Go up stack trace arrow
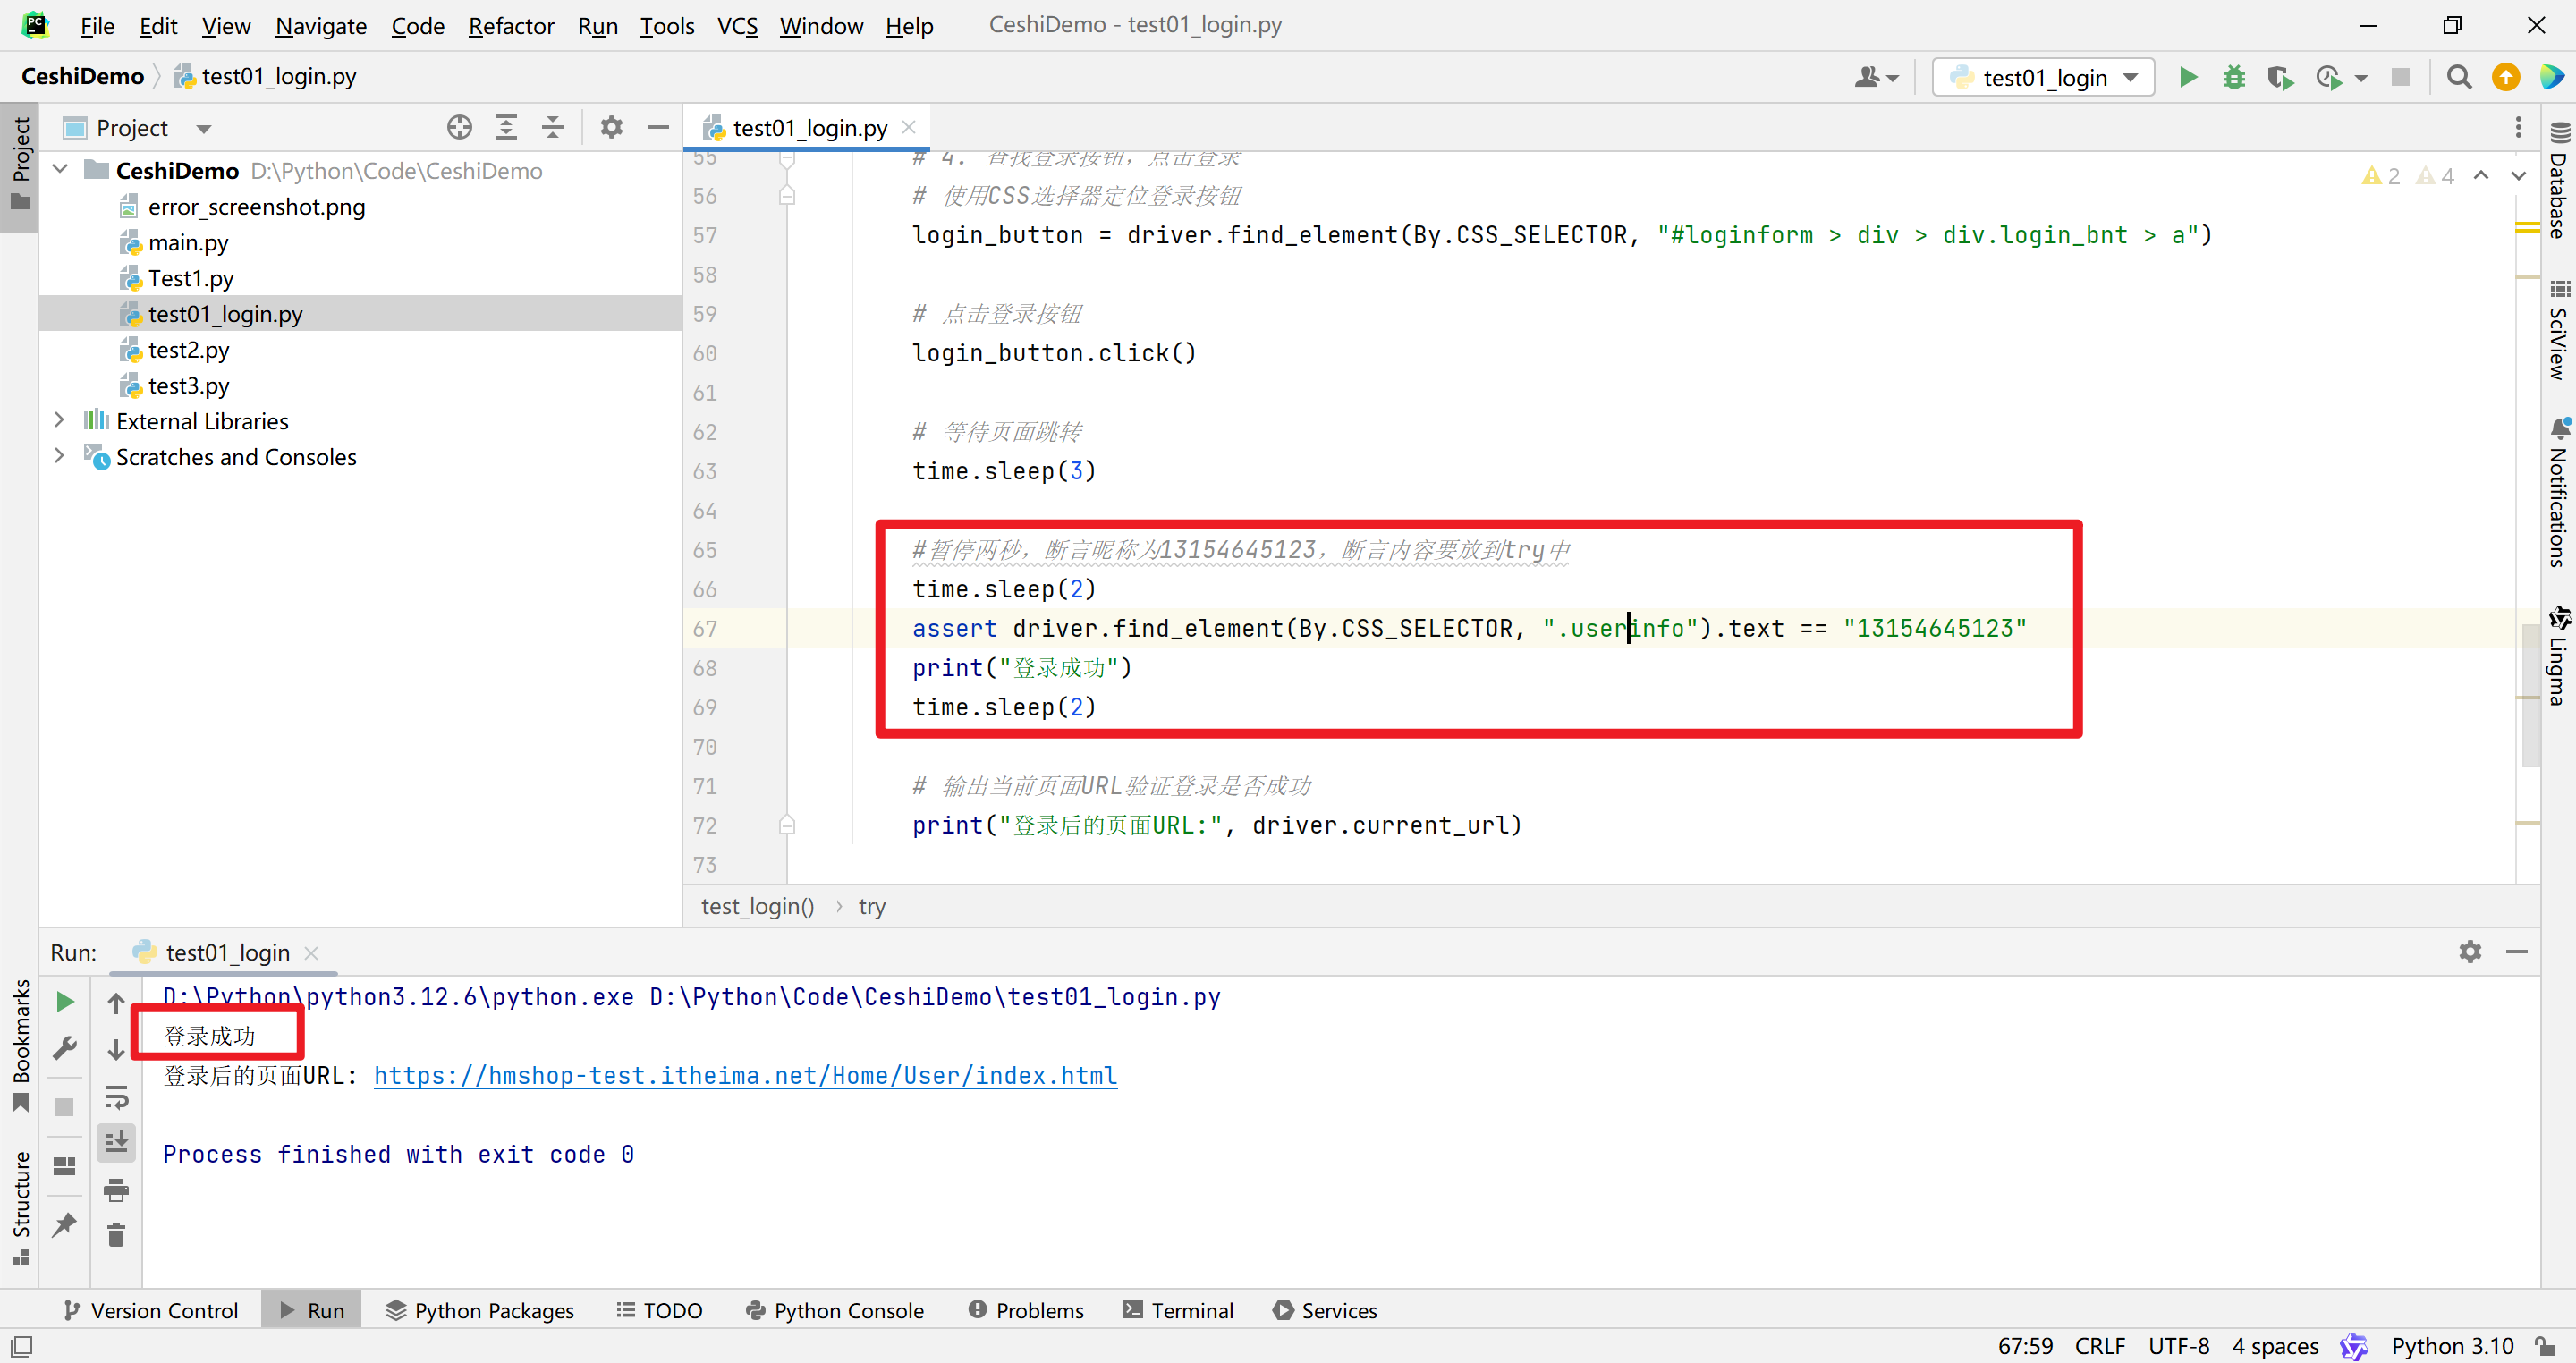The height and width of the screenshot is (1363, 2576). tap(116, 1003)
